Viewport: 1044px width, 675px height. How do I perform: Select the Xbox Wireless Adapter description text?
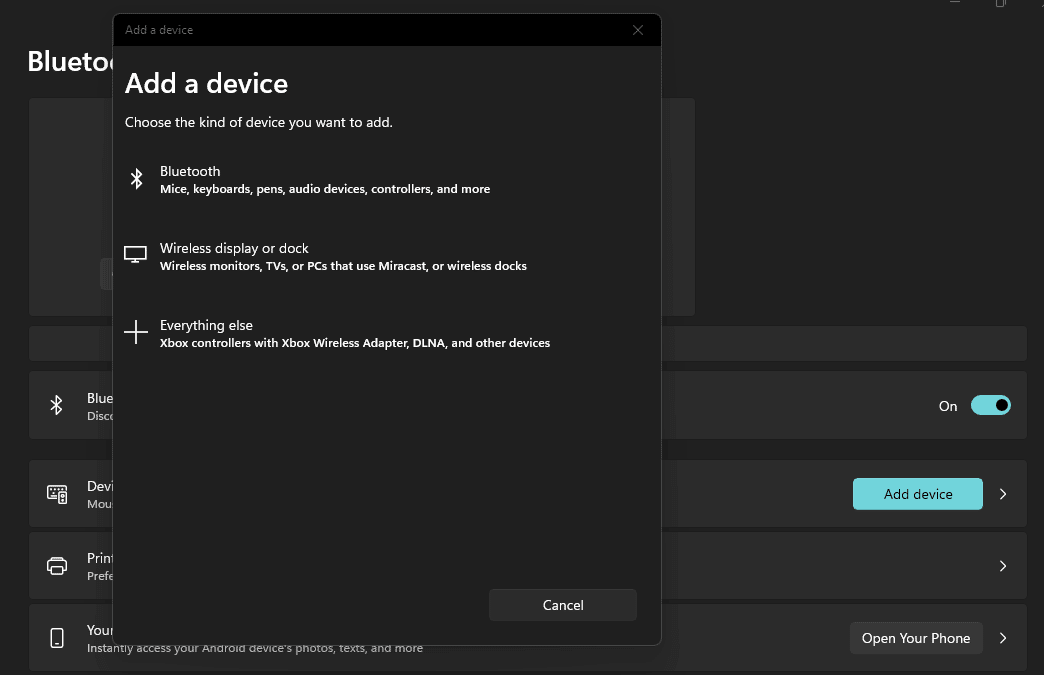355,342
